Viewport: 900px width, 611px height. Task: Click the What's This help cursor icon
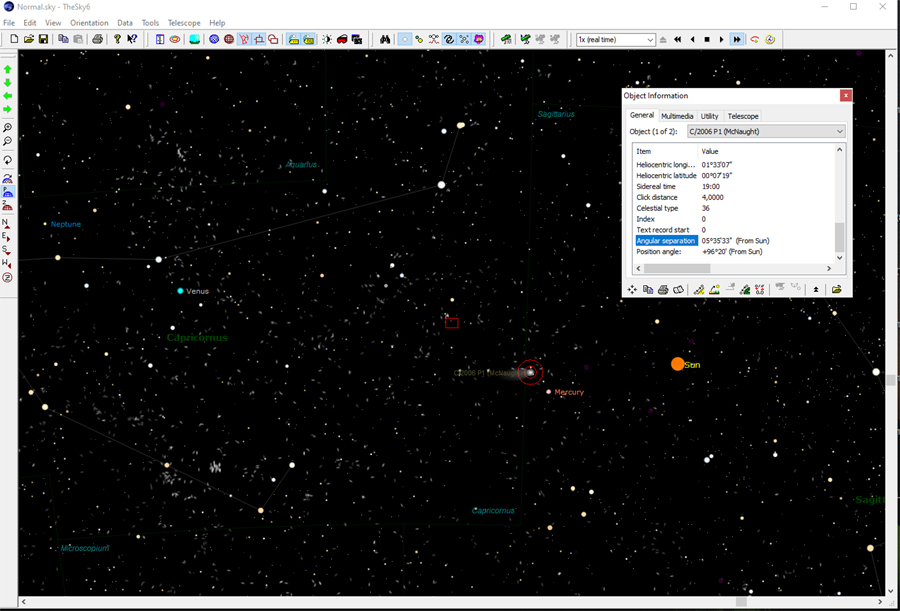coord(132,40)
